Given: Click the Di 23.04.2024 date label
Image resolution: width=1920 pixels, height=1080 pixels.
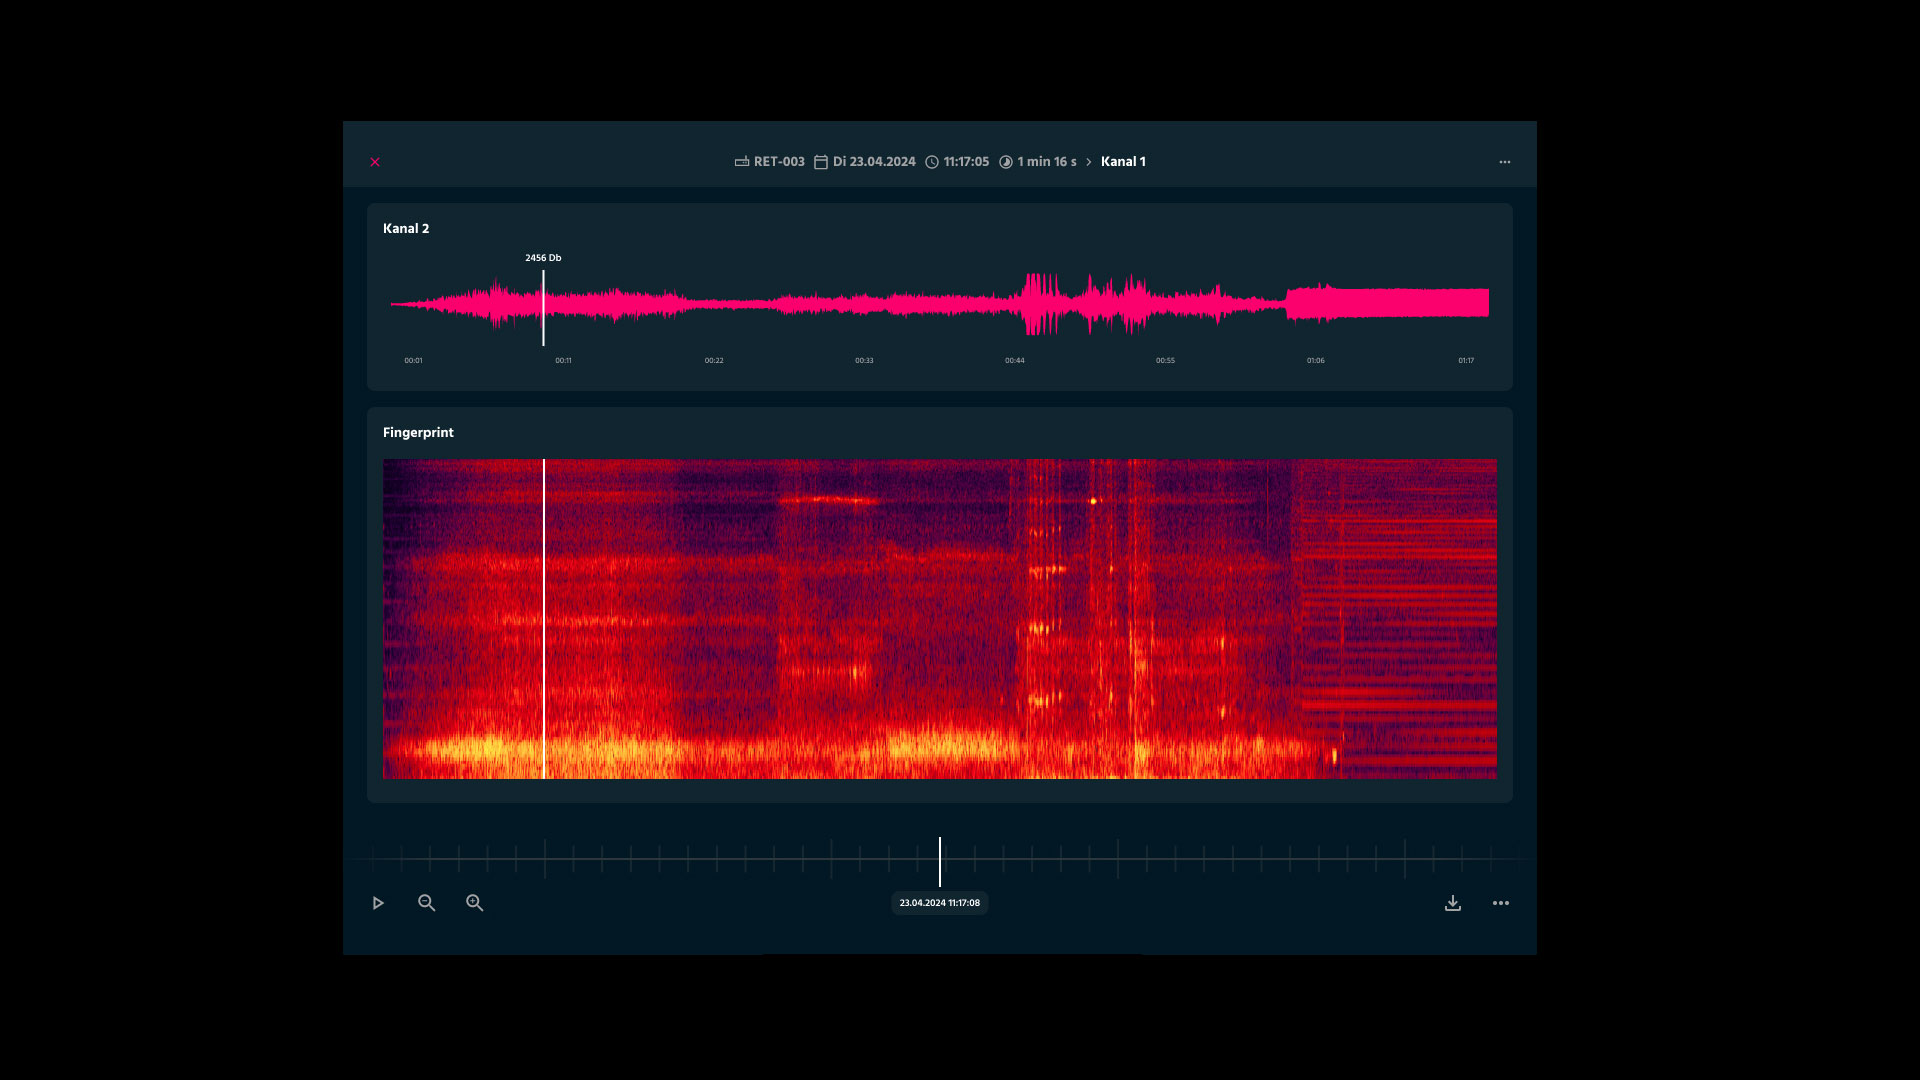Looking at the screenshot, I should click(x=874, y=162).
